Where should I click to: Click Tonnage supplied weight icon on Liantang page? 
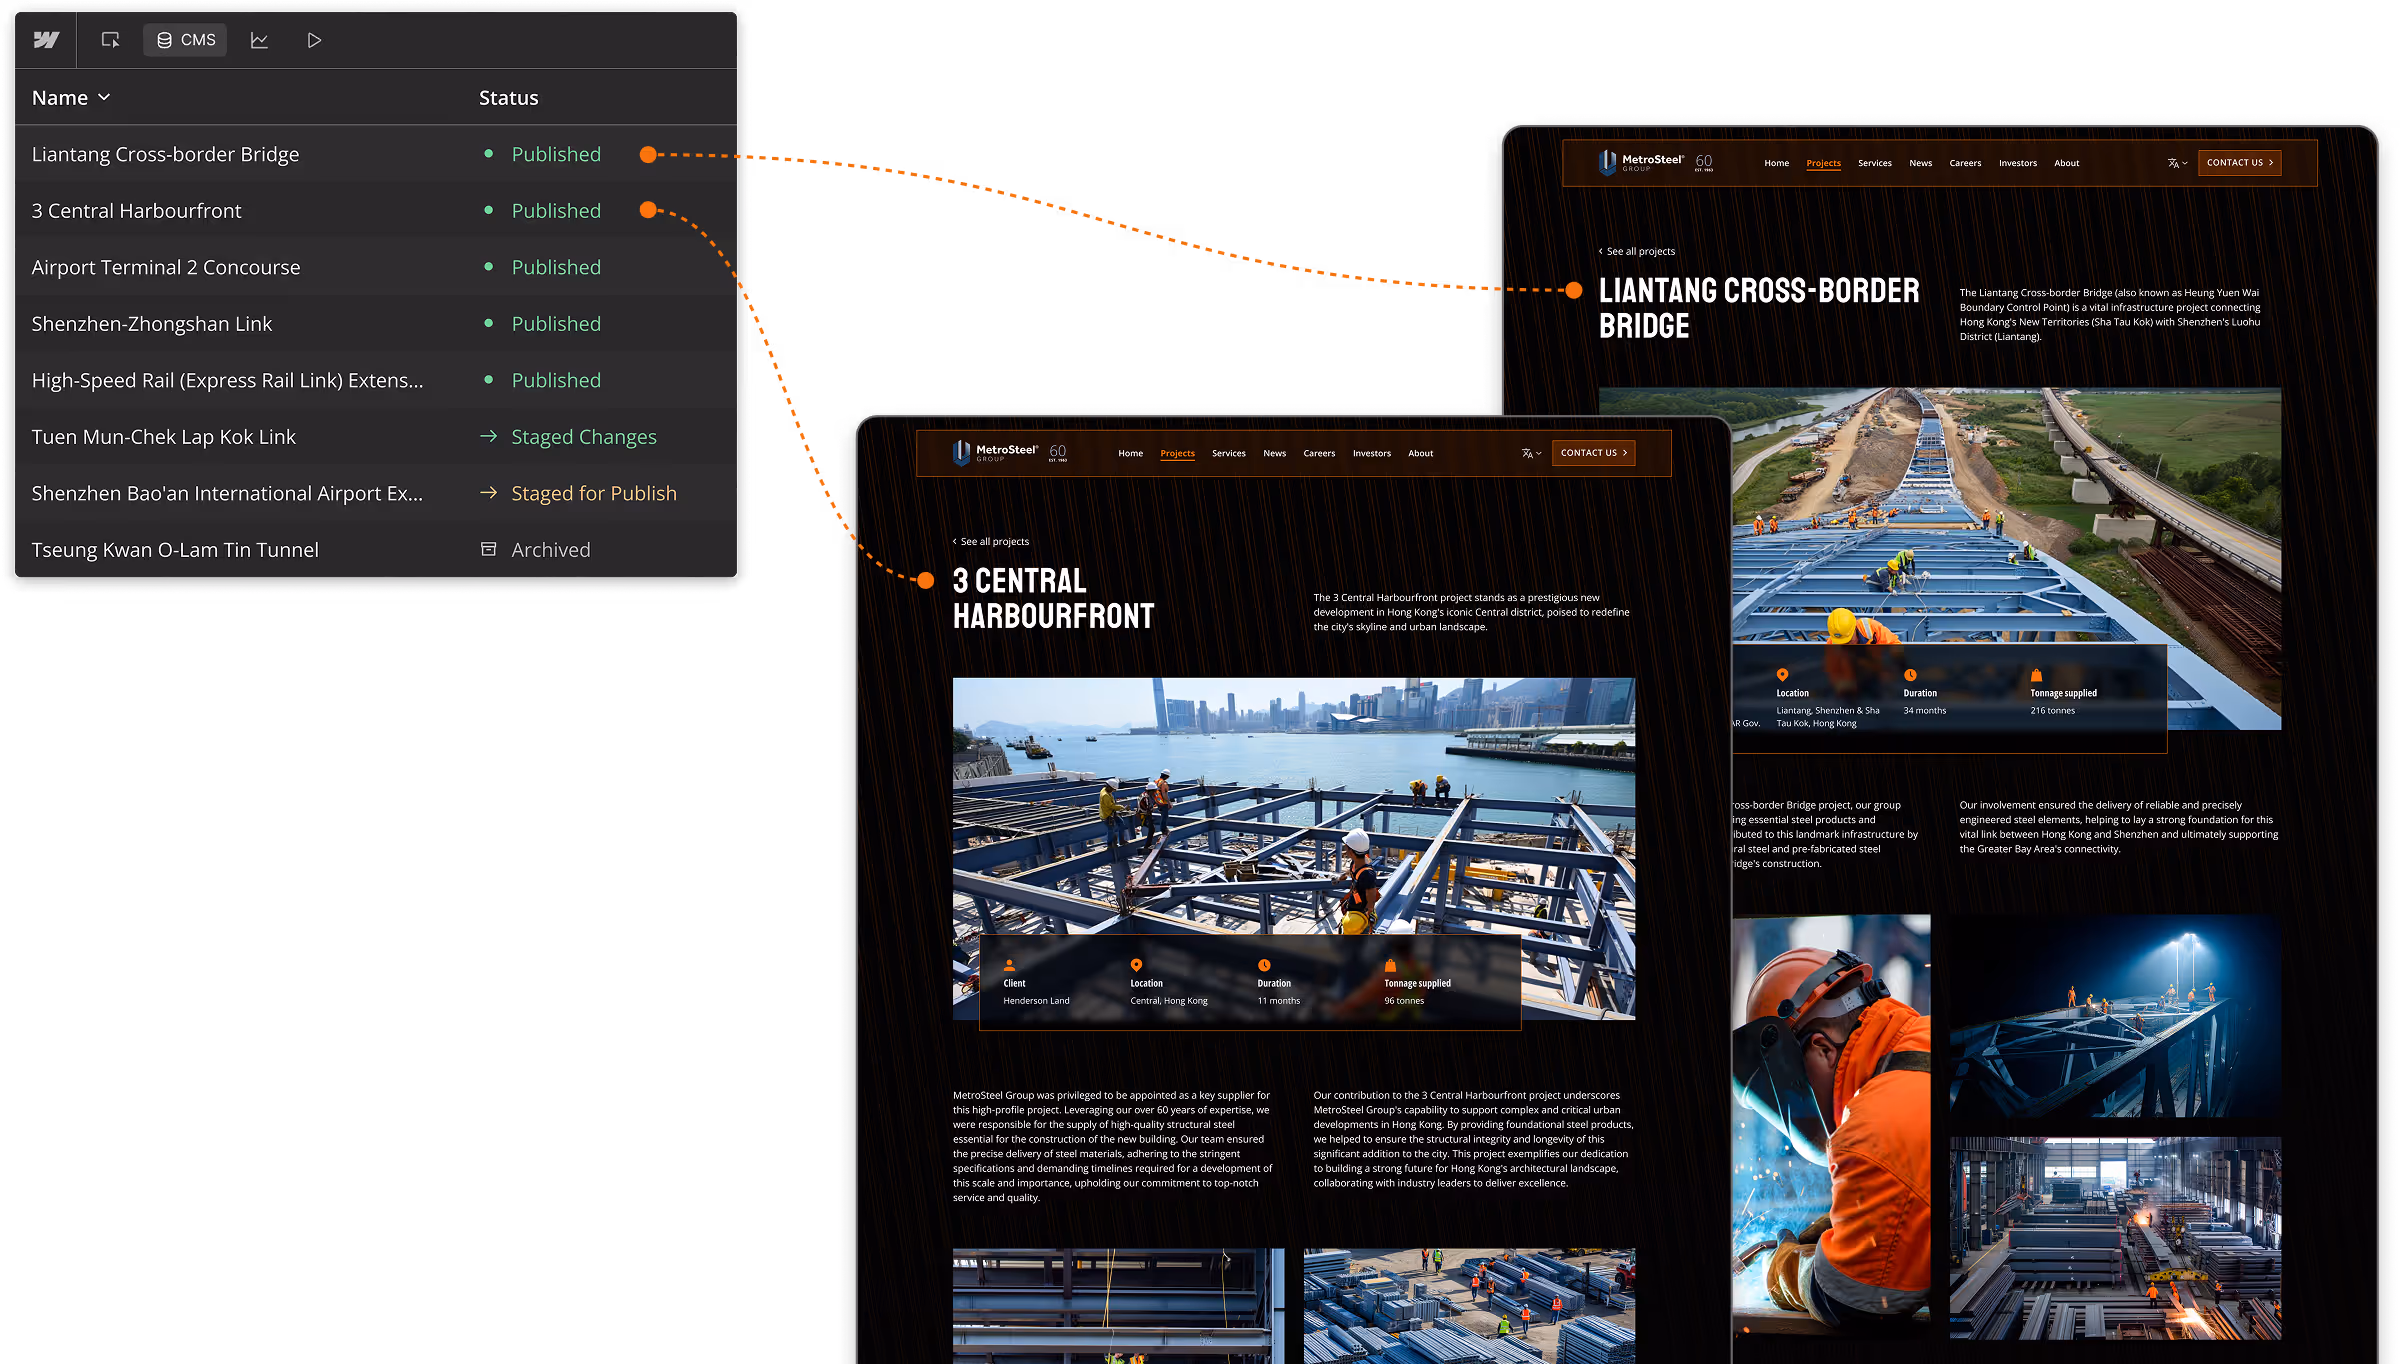[2036, 675]
